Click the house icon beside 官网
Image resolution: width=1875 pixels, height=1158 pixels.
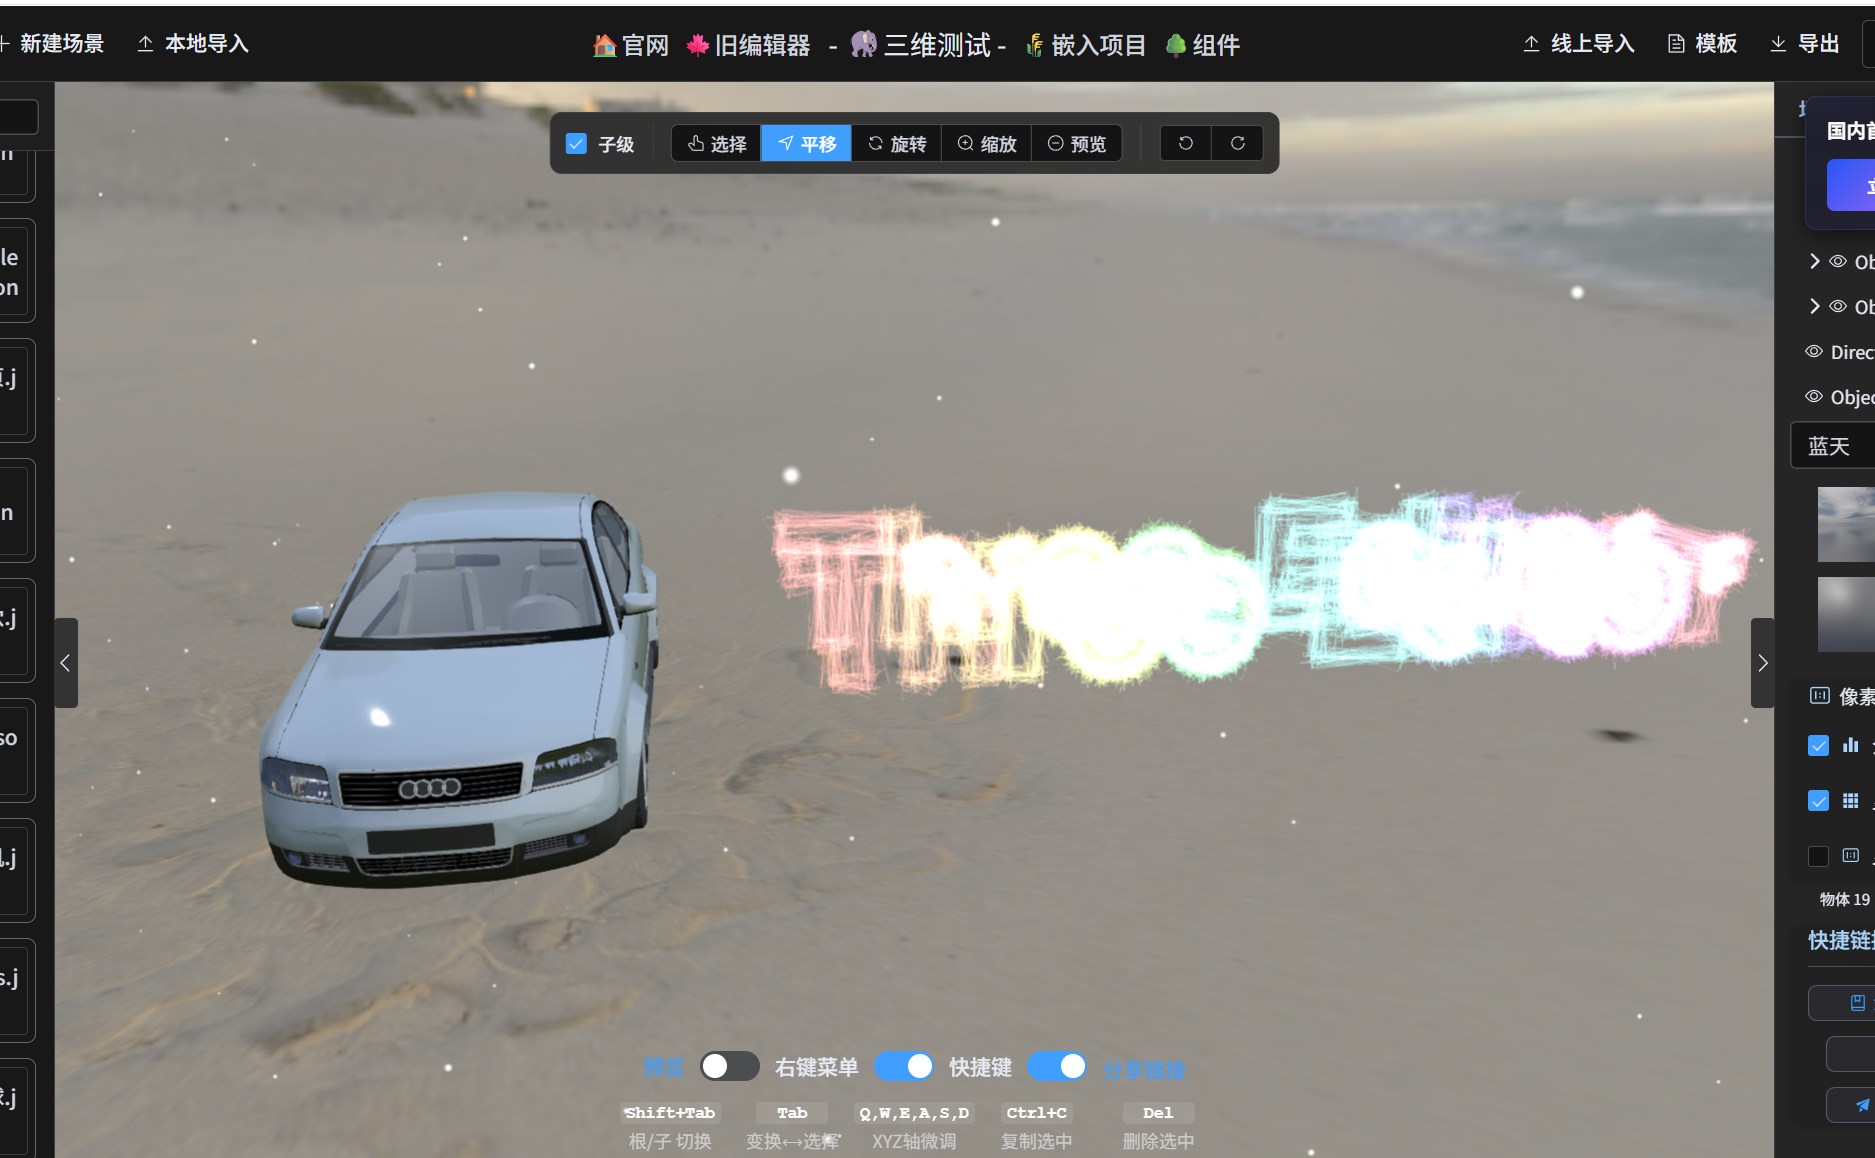pyautogui.click(x=604, y=45)
